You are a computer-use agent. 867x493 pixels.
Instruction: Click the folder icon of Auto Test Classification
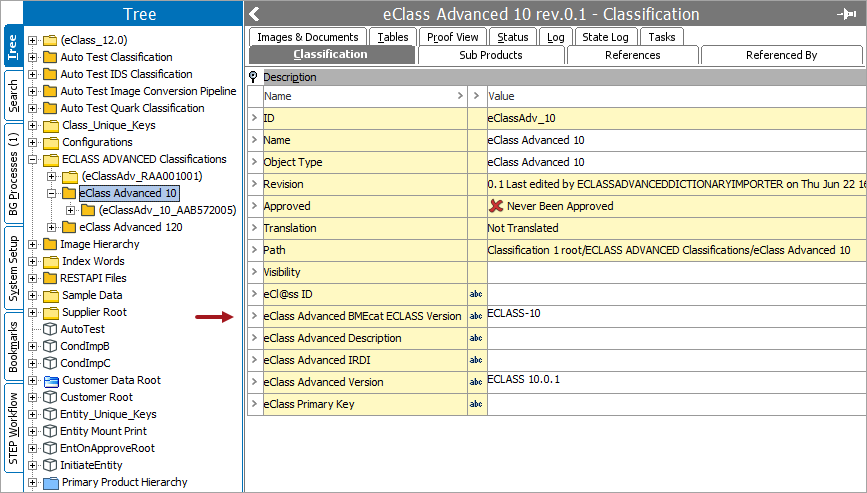[50, 57]
